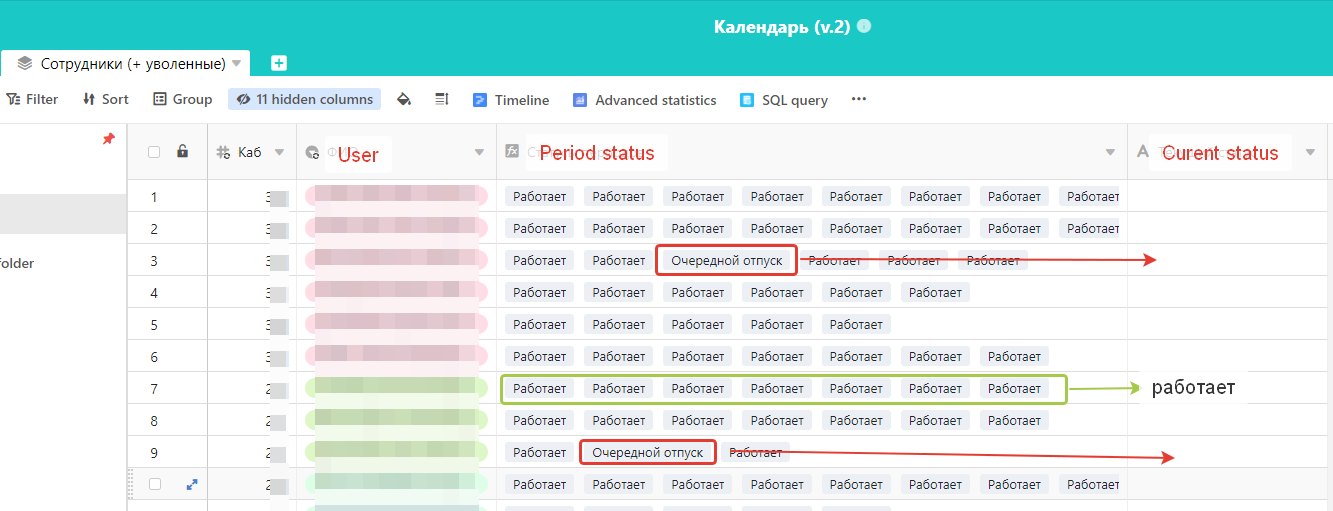This screenshot has height=511, width=1333.
Task: Open the three-dots more options menu
Action: pos(858,99)
